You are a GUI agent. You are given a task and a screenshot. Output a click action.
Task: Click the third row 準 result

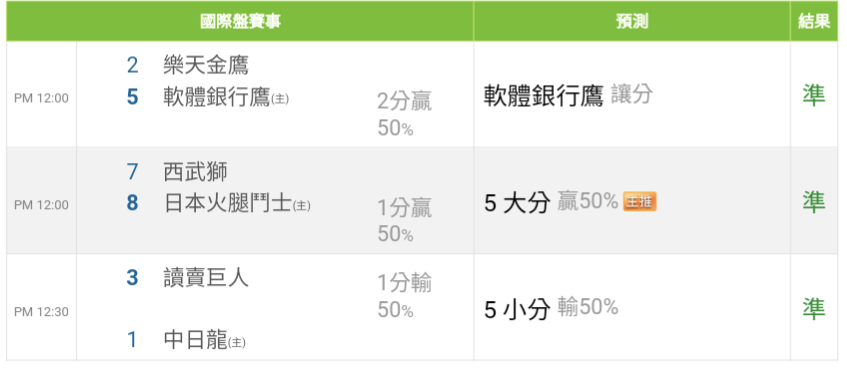(814, 309)
